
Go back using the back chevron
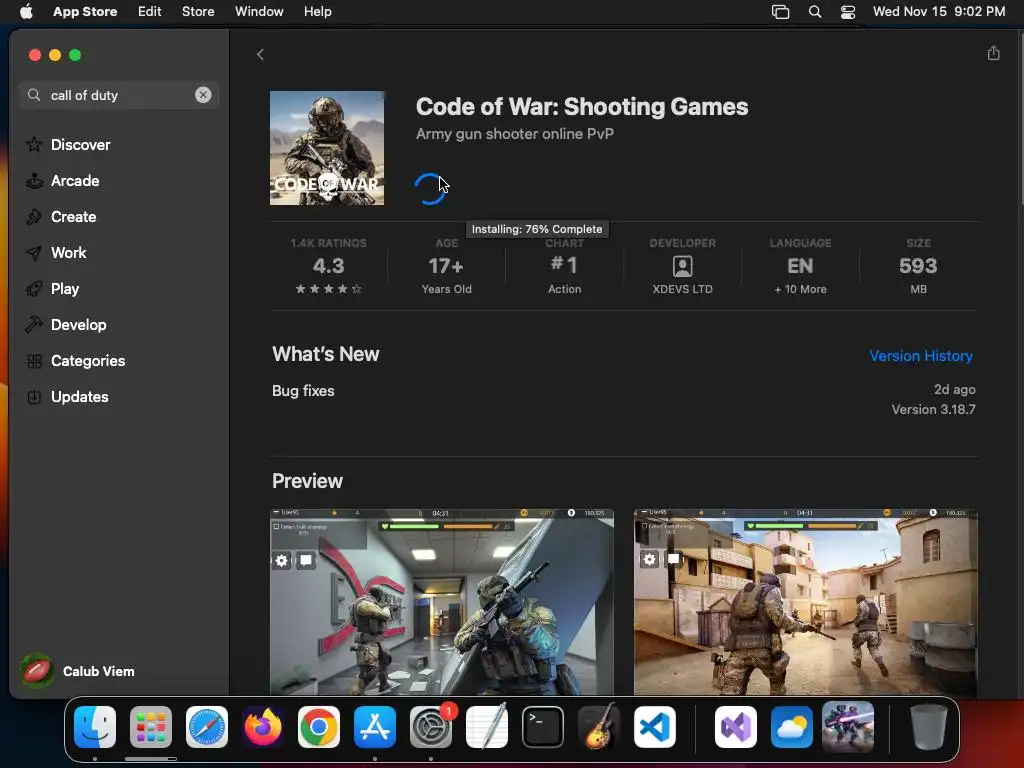click(x=260, y=55)
